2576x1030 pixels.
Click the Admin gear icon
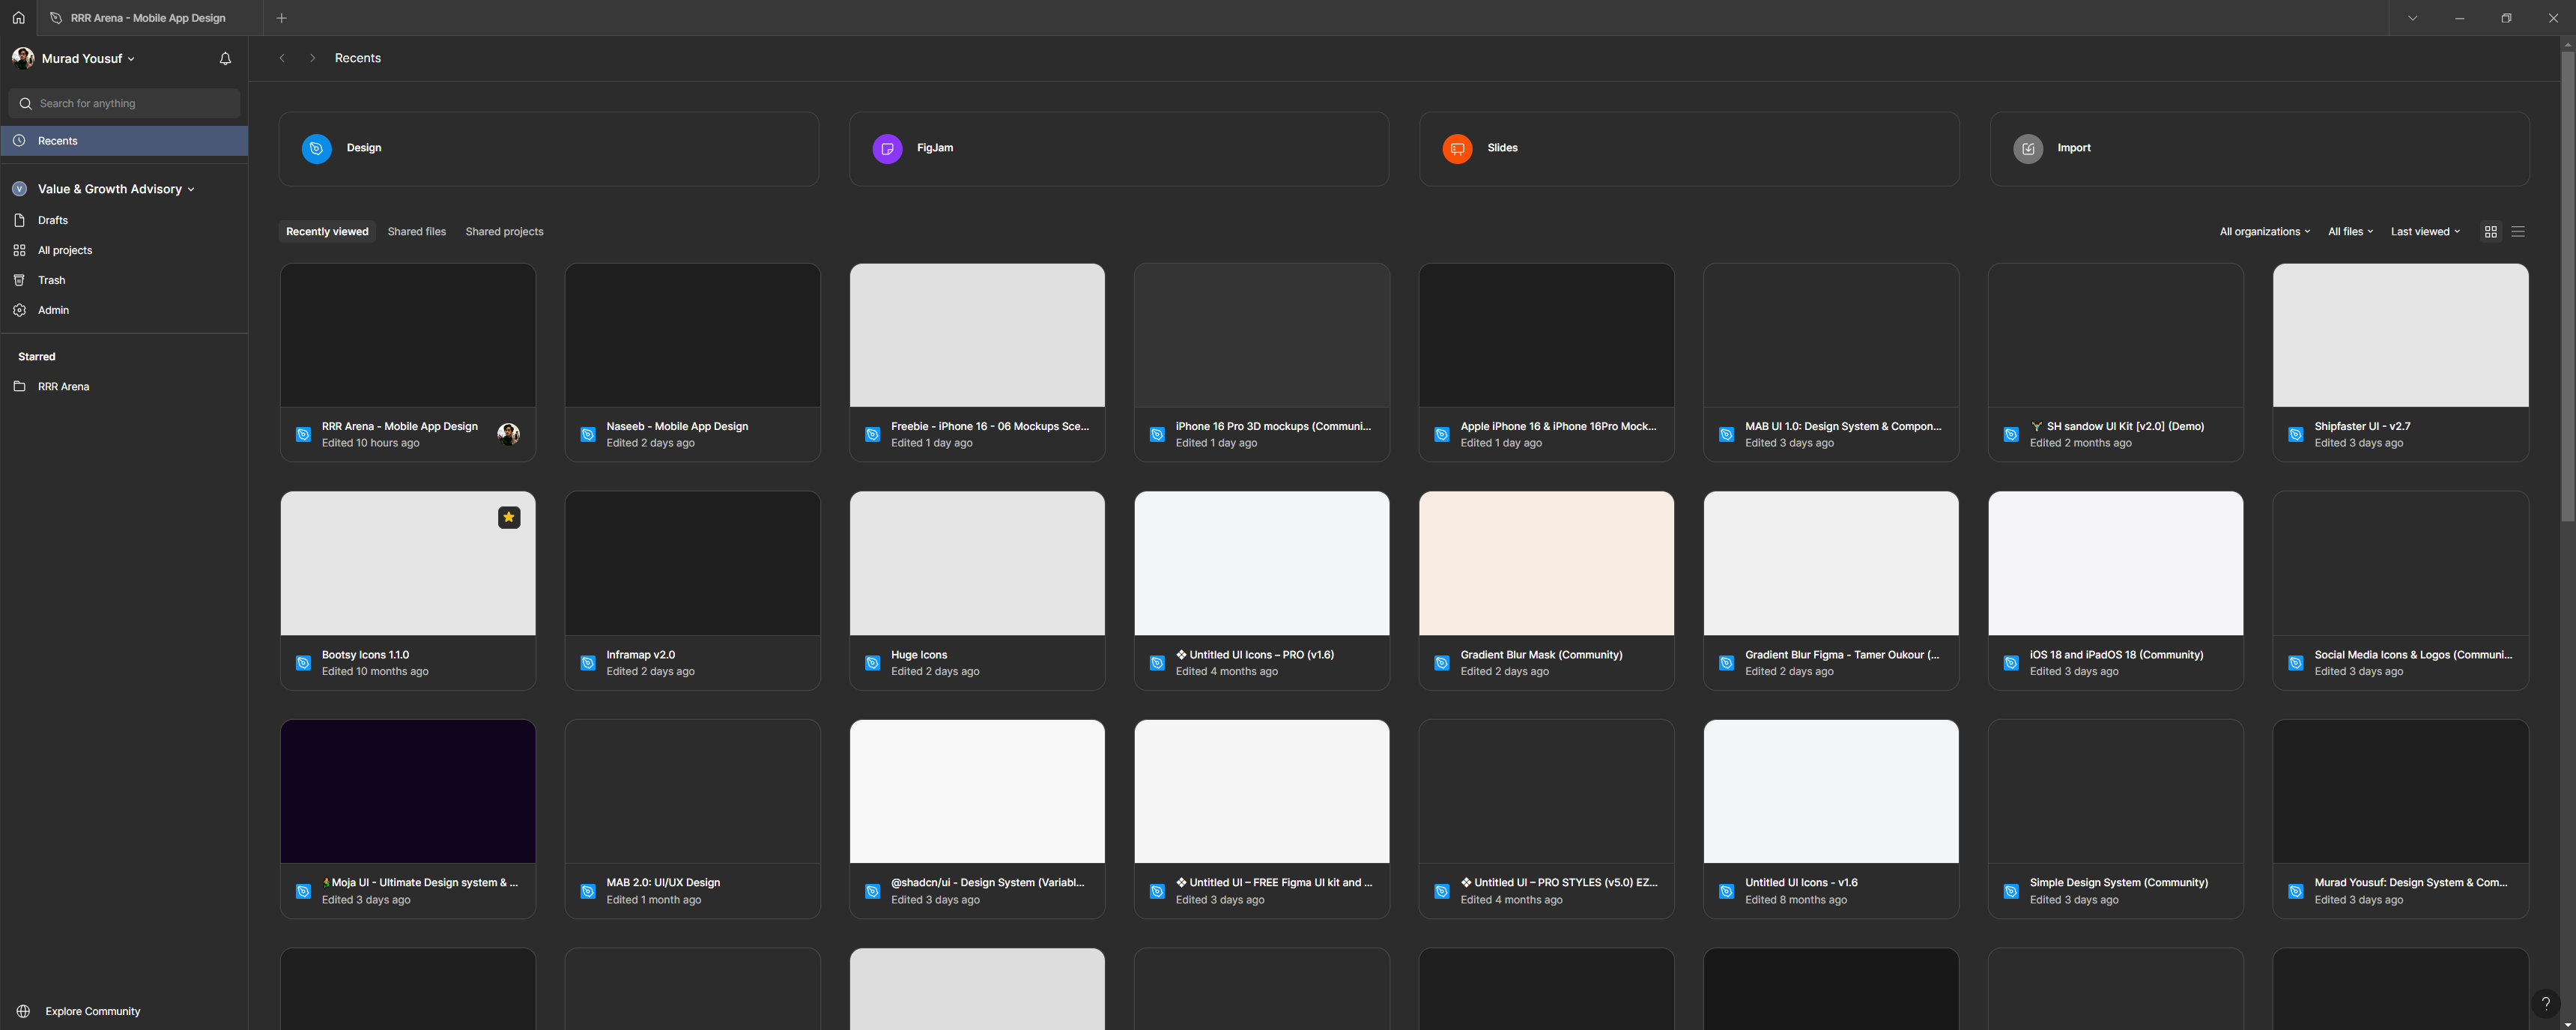coord(19,310)
